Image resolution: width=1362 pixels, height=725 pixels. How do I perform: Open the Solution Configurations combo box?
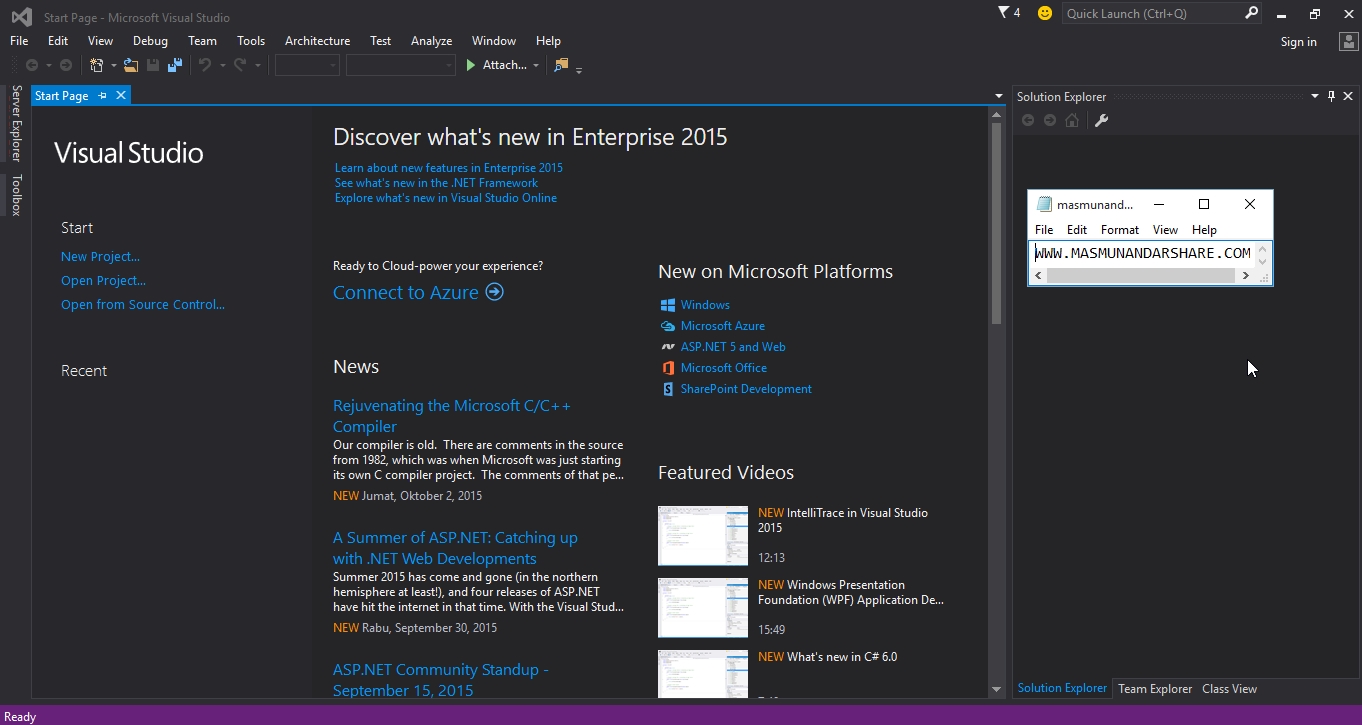pyautogui.click(x=307, y=65)
